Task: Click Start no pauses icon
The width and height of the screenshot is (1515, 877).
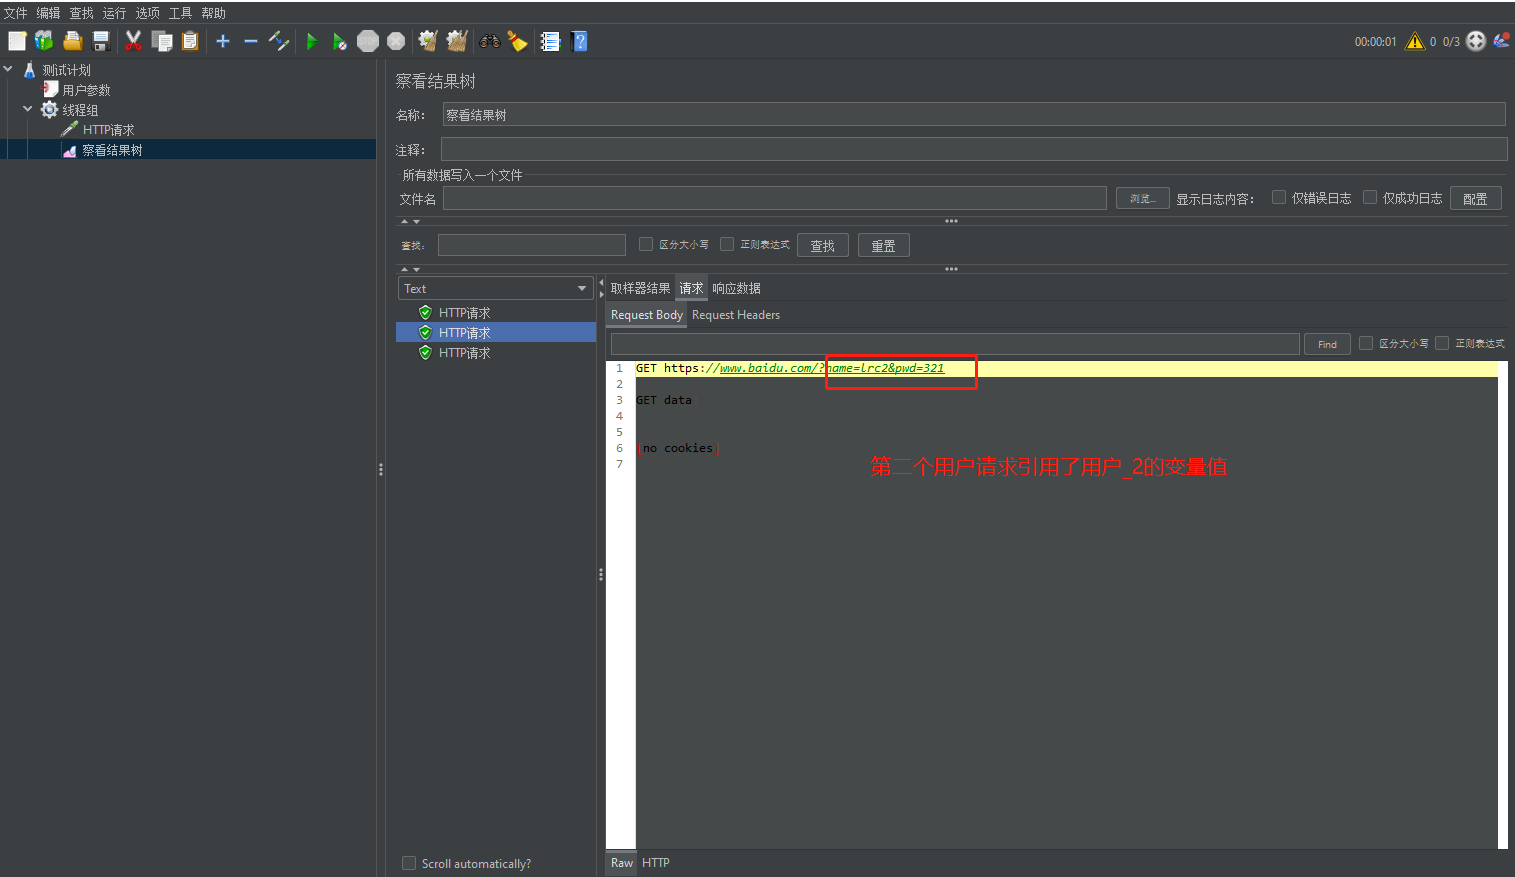Action: click(x=340, y=41)
